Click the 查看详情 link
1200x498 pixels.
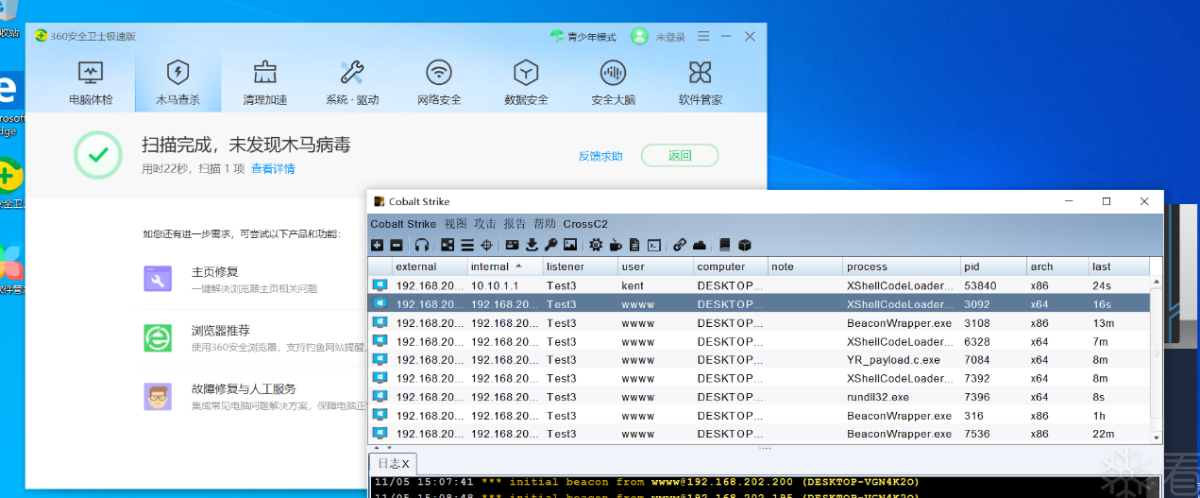tap(273, 169)
